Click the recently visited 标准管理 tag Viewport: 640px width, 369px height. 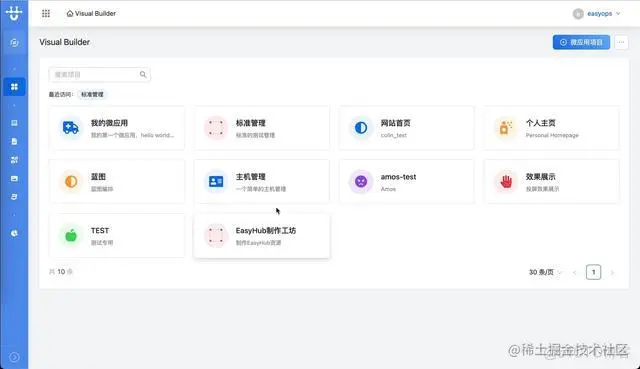92,94
